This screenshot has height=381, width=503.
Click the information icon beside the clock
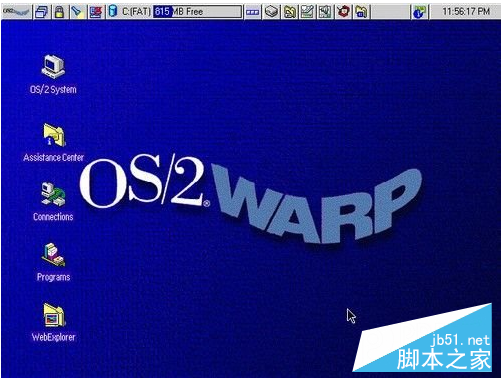tap(419, 12)
